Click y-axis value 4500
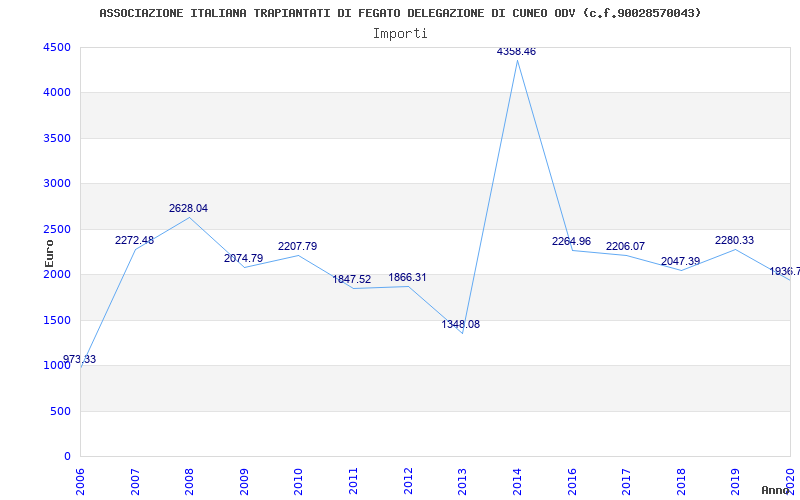This screenshot has height=500, width=800. pos(57,47)
